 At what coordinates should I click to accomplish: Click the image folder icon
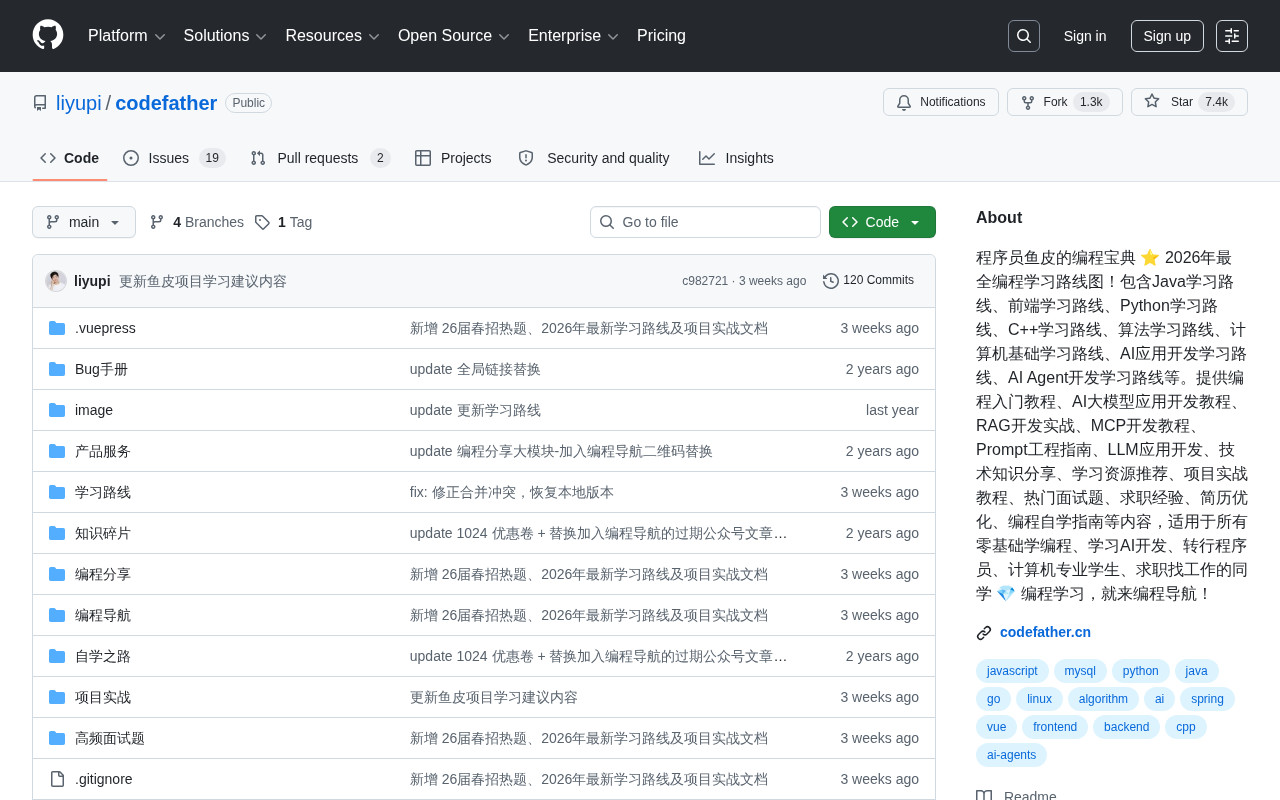(x=57, y=410)
